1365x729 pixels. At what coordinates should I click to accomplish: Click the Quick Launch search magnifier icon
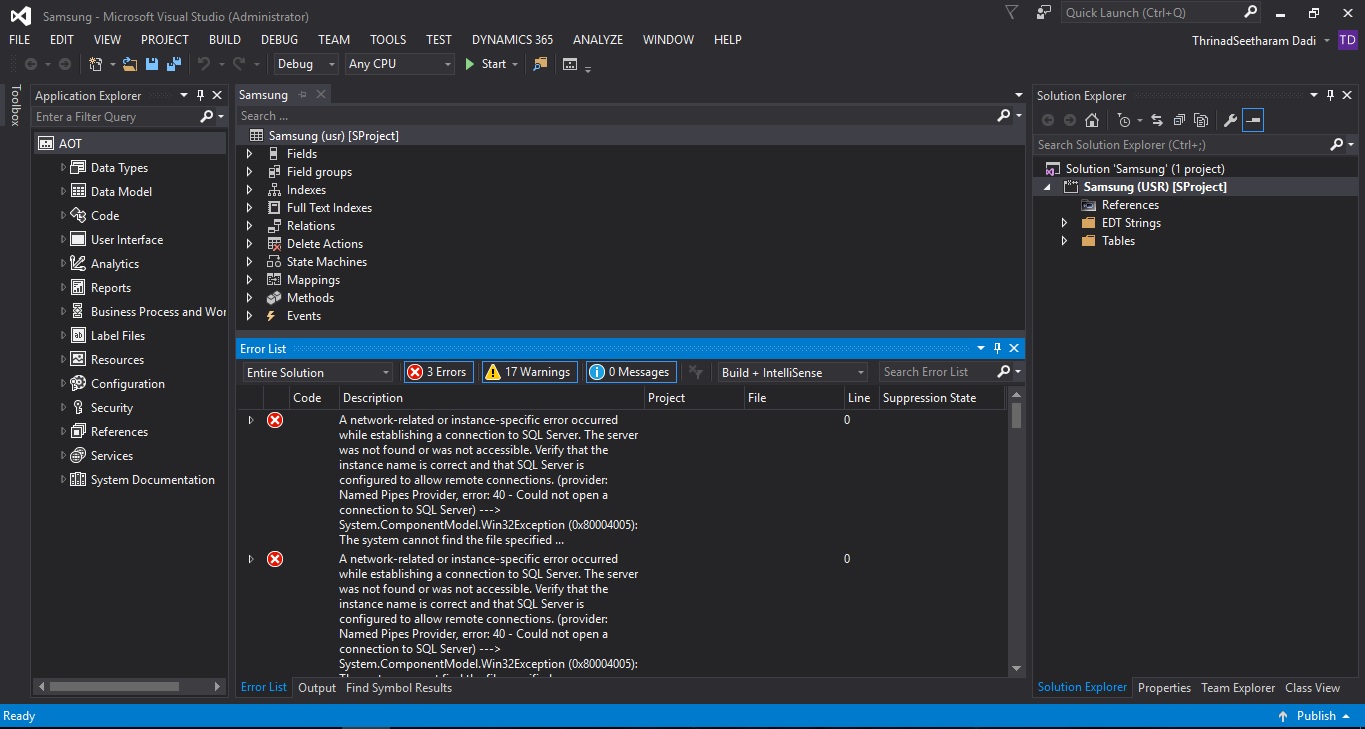tap(1250, 12)
